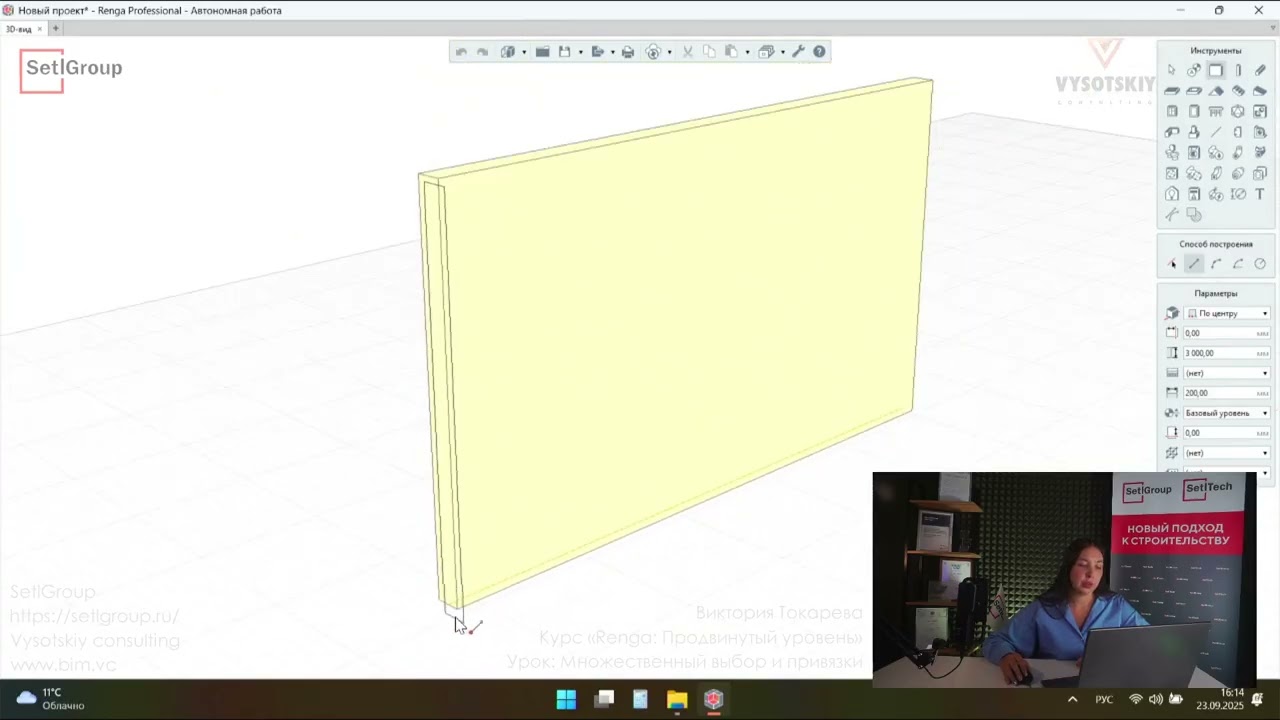Click the Undo arrow in the toolbar

point(461,52)
